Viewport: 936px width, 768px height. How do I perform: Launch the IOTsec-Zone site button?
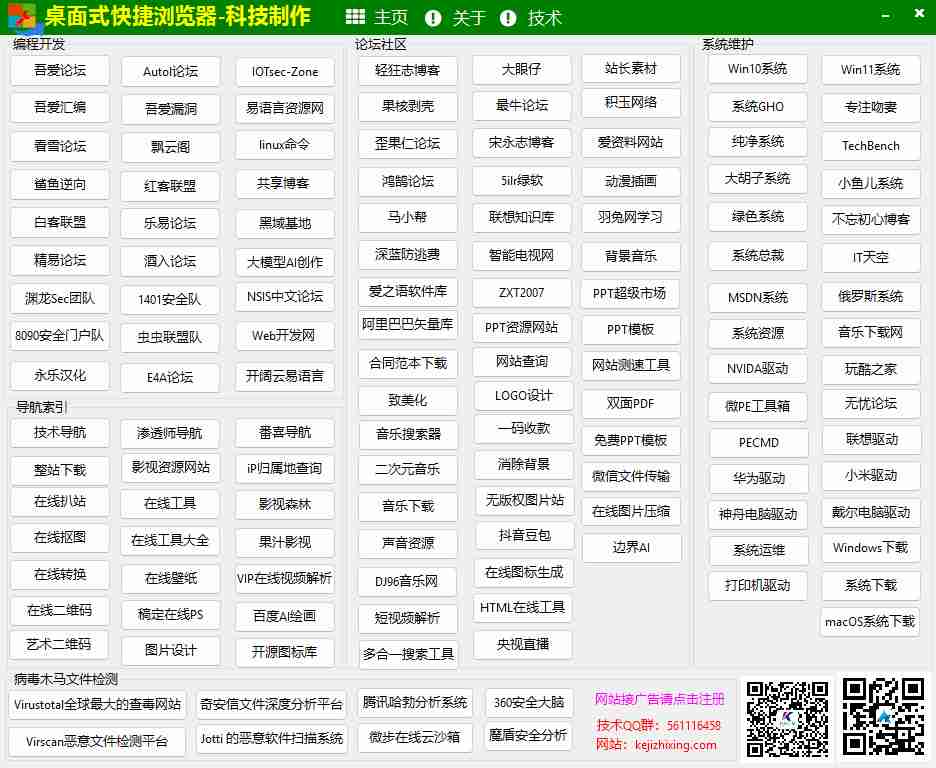click(x=285, y=72)
